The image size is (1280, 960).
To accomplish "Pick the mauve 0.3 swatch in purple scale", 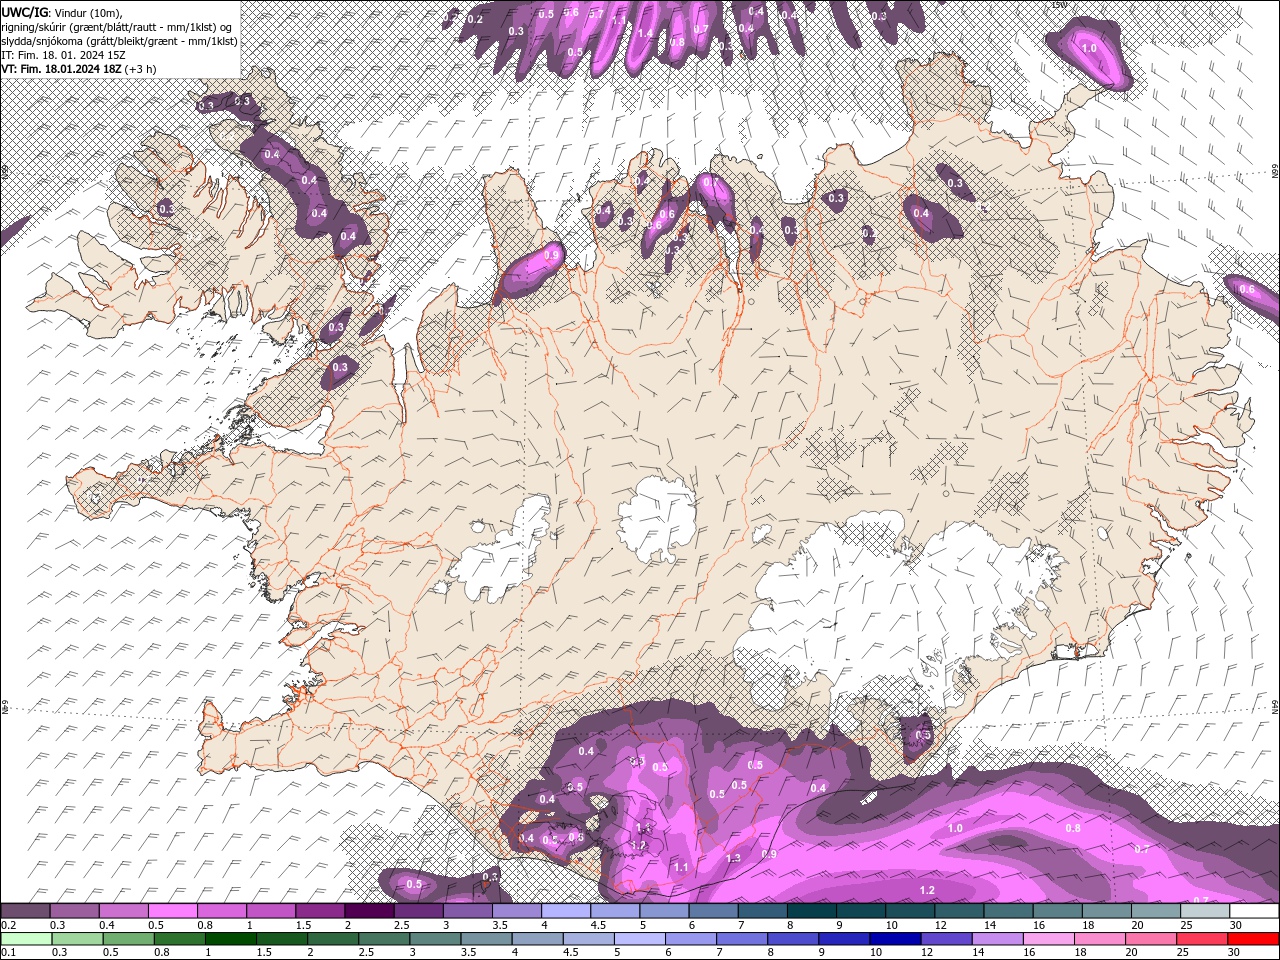I will (74, 911).
